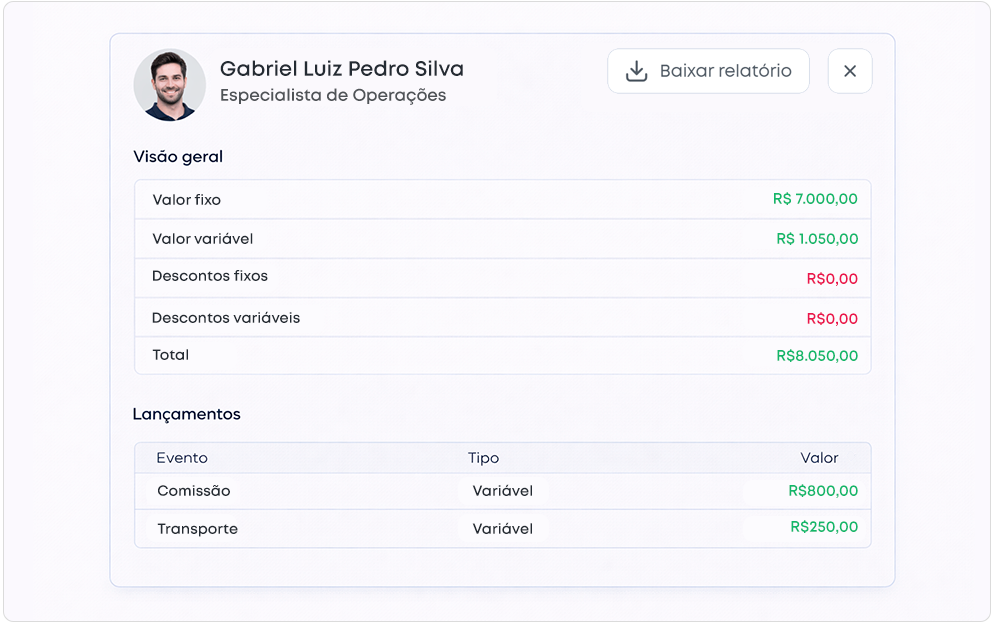Open the Transporte entry

(198, 529)
